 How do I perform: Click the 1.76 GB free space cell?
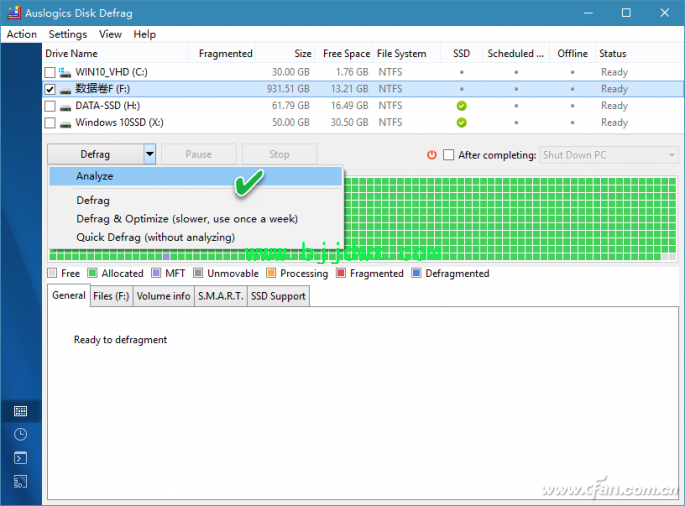point(352,72)
